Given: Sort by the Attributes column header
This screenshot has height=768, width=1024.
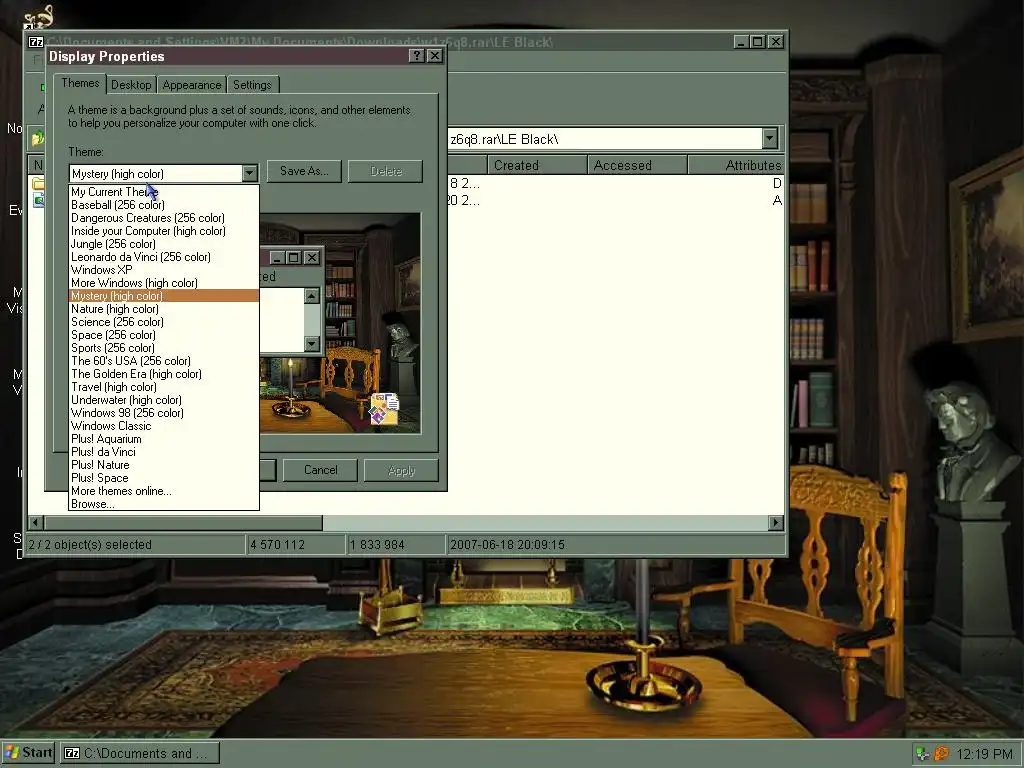Looking at the screenshot, I should [x=735, y=165].
